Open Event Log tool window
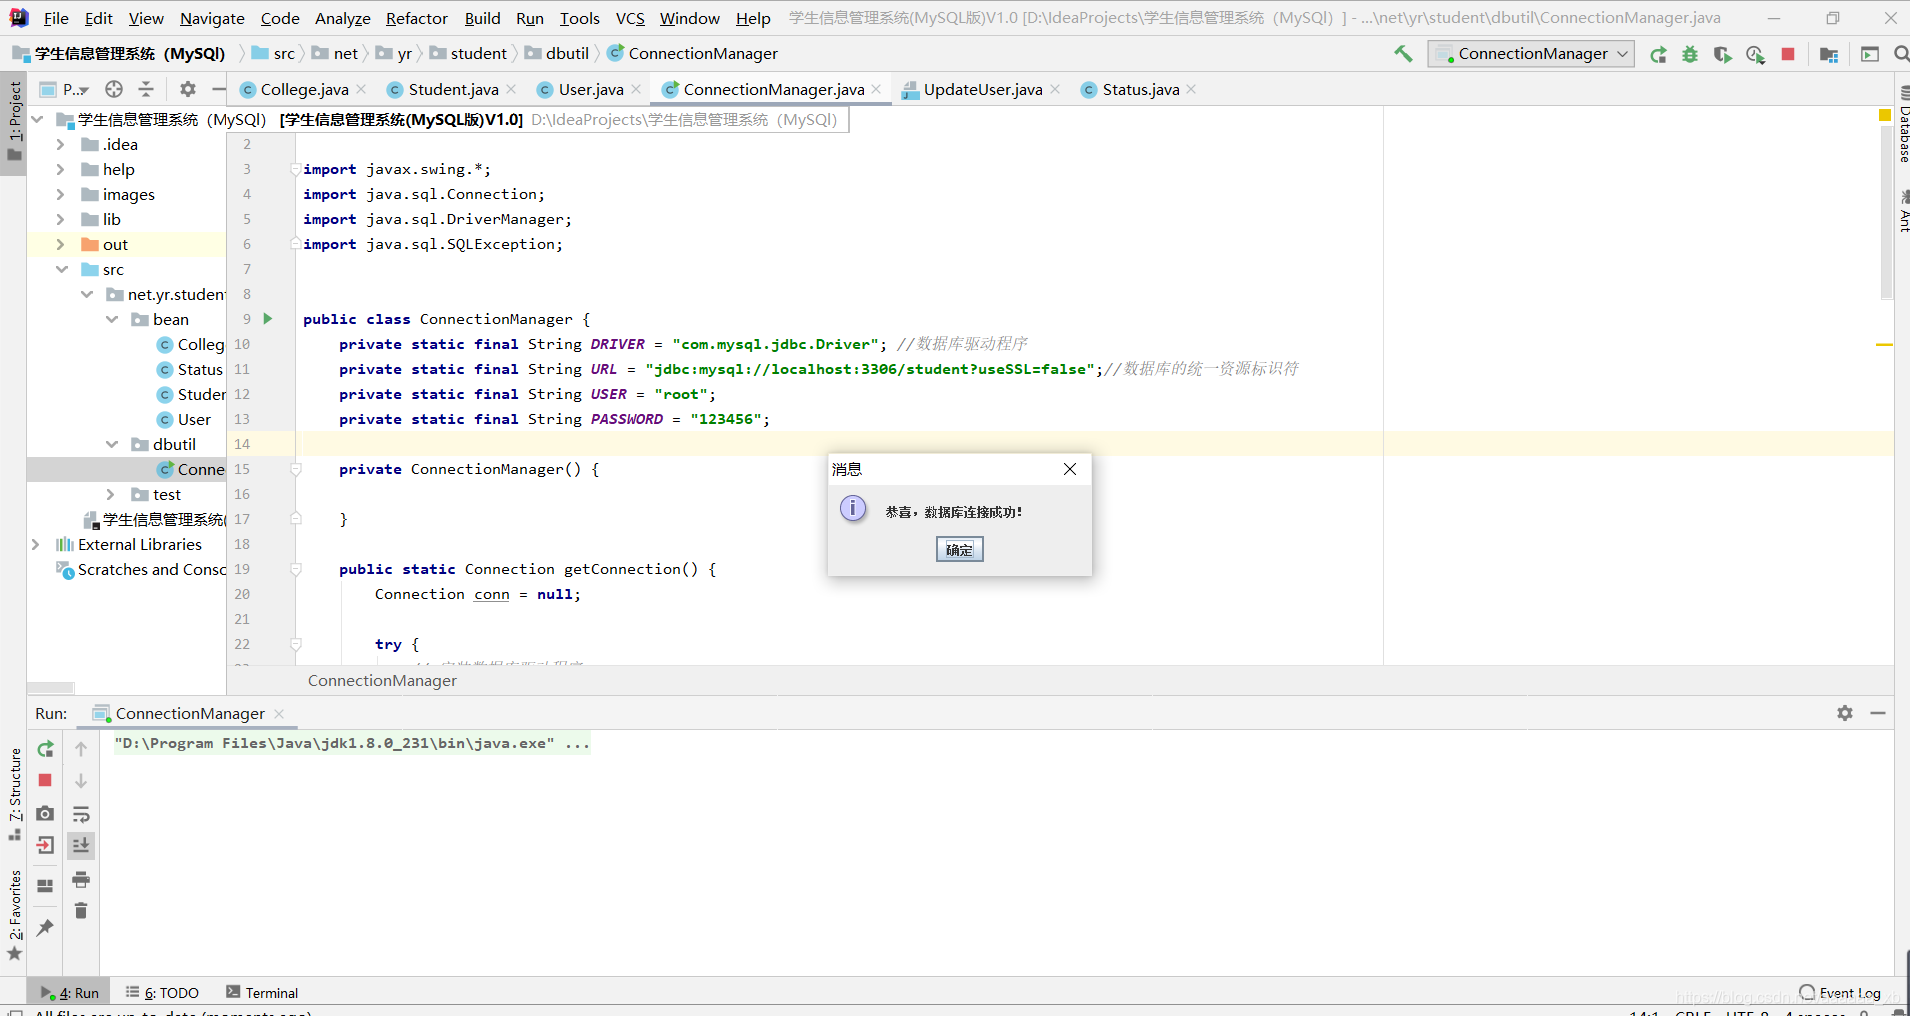Screen dimensions: 1910x1016 (x=1840, y=992)
